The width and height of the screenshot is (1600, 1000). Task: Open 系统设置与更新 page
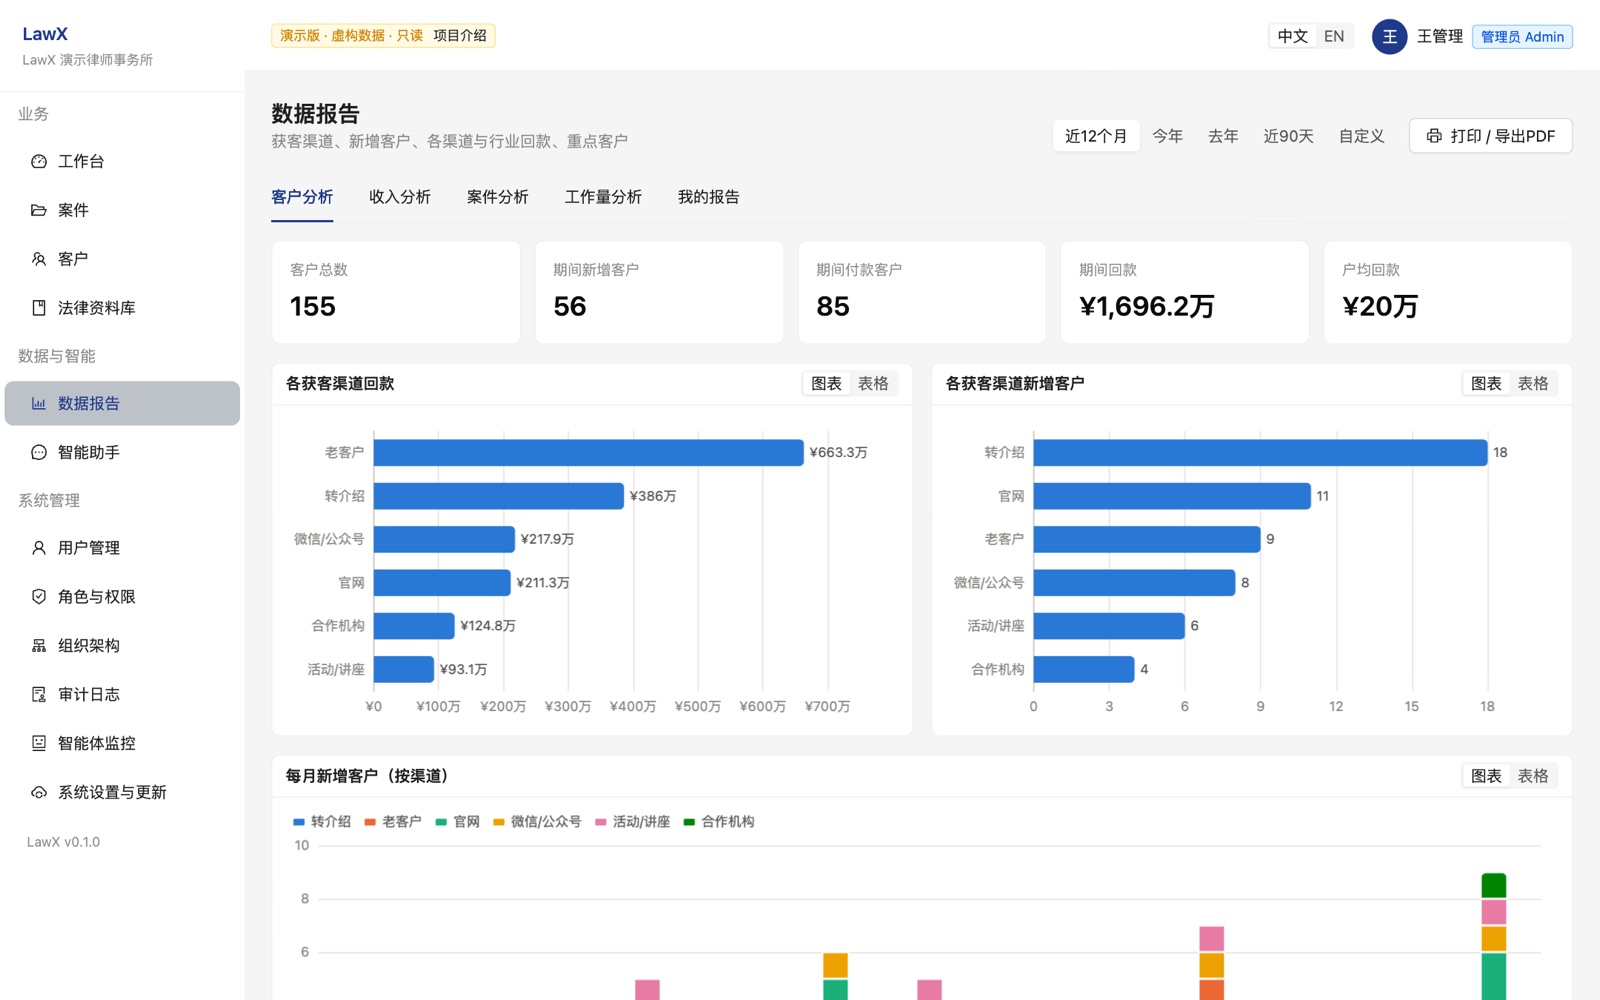(x=122, y=792)
